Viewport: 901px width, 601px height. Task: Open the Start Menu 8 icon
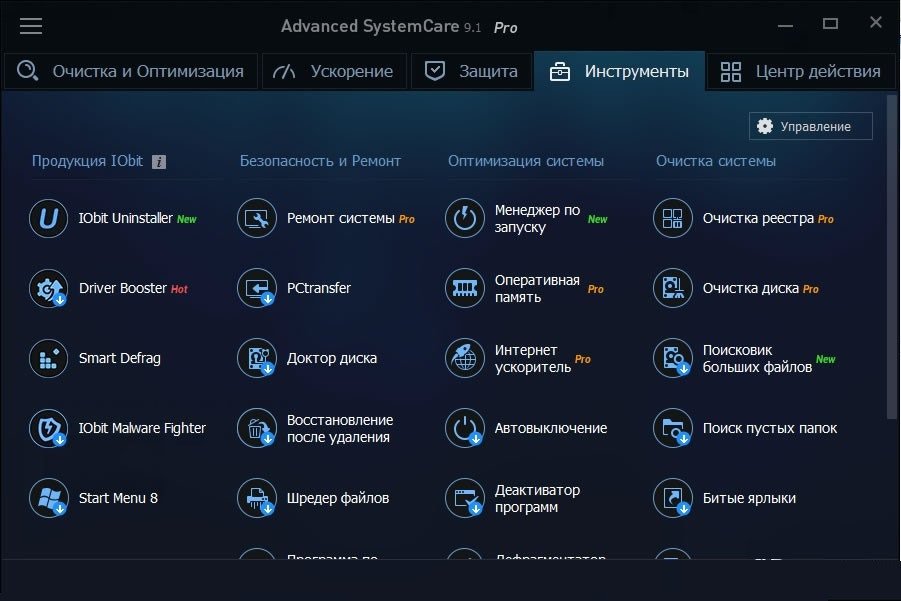click(48, 498)
